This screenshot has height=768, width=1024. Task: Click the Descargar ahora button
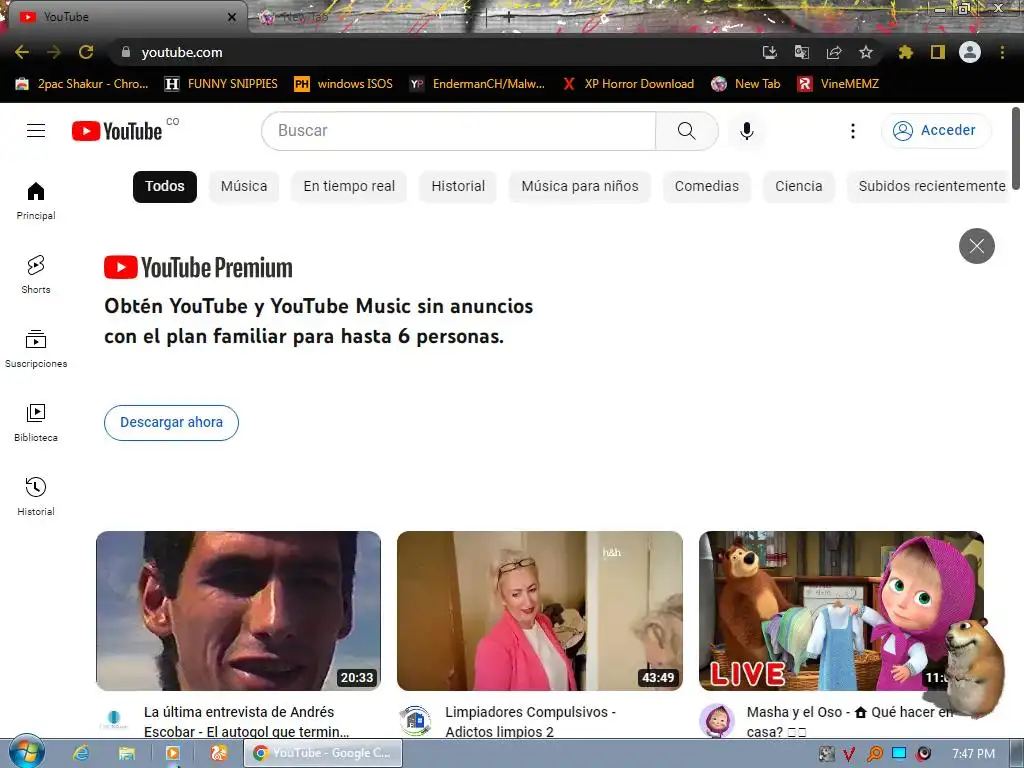click(x=171, y=423)
